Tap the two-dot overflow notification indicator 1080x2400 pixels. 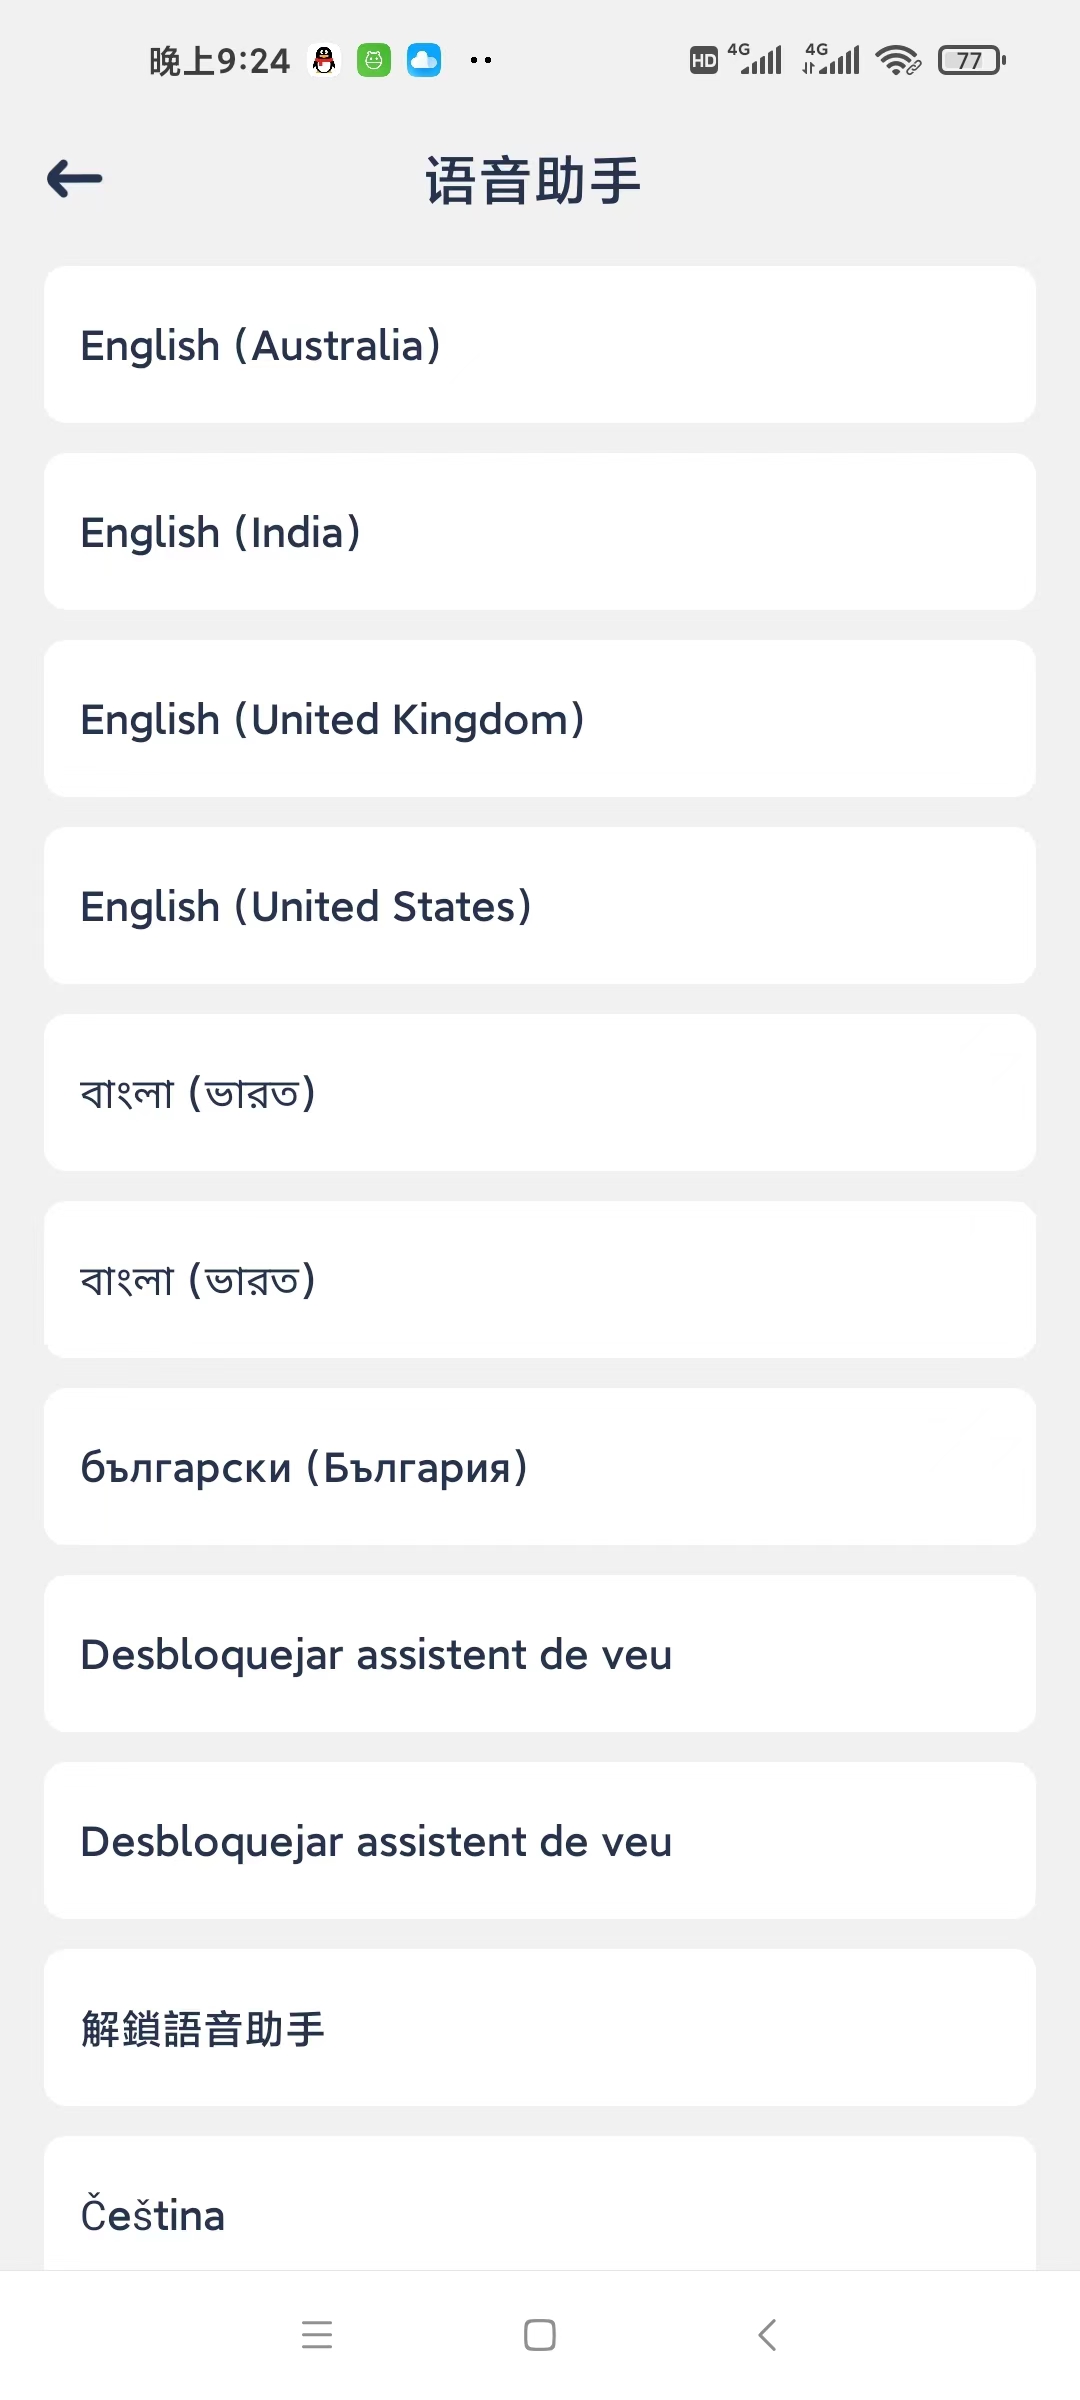pos(481,60)
